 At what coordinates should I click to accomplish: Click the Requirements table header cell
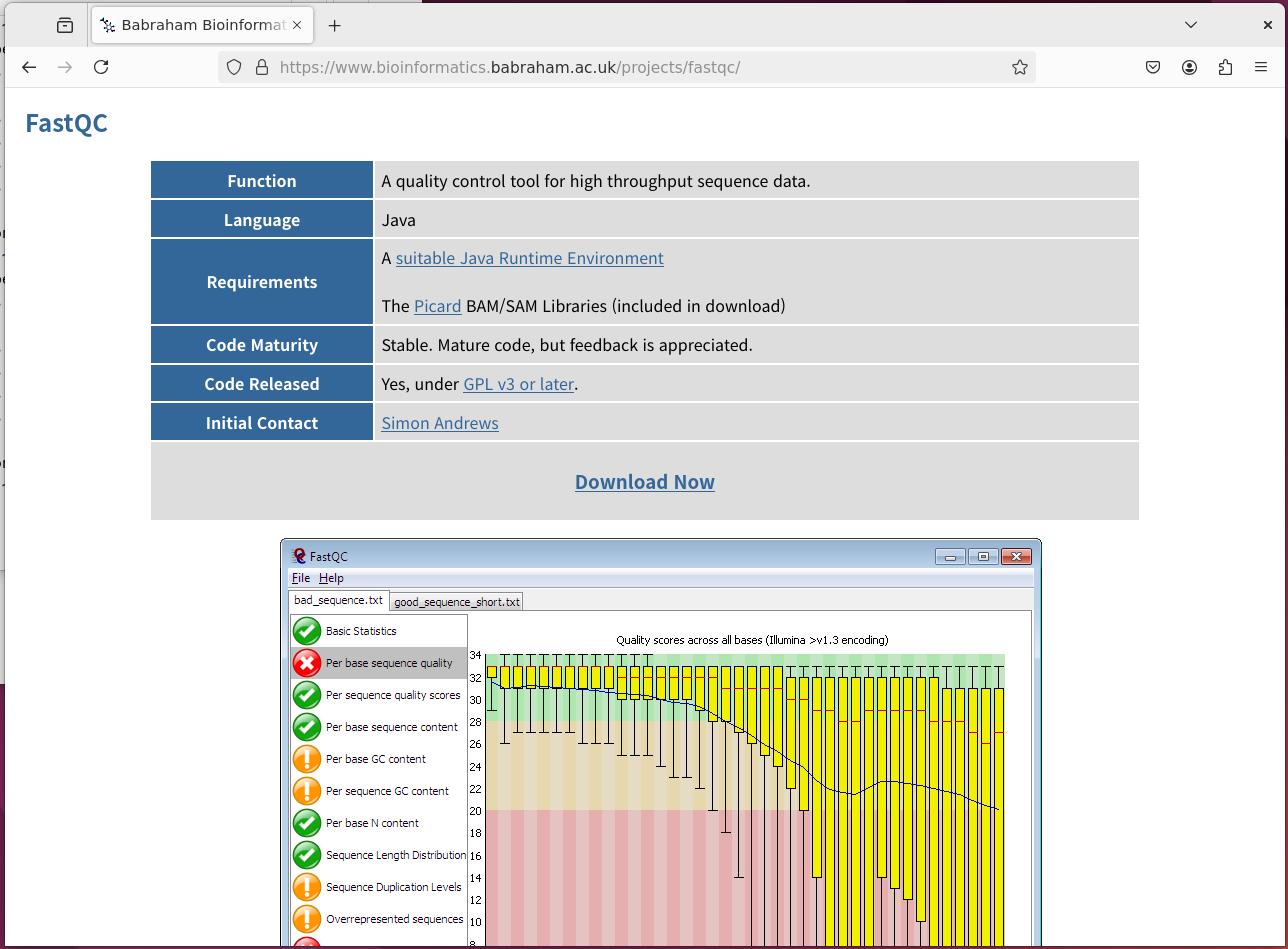[262, 282]
